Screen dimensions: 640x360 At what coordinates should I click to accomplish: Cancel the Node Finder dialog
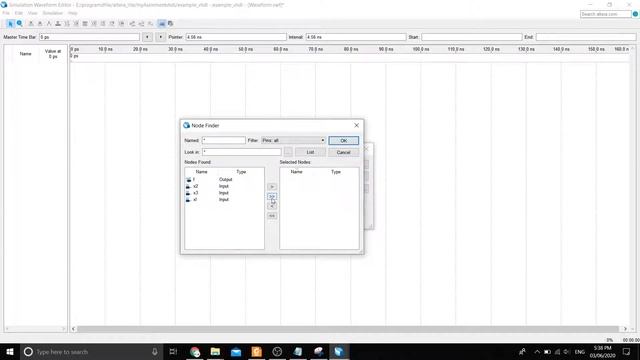coord(344,152)
